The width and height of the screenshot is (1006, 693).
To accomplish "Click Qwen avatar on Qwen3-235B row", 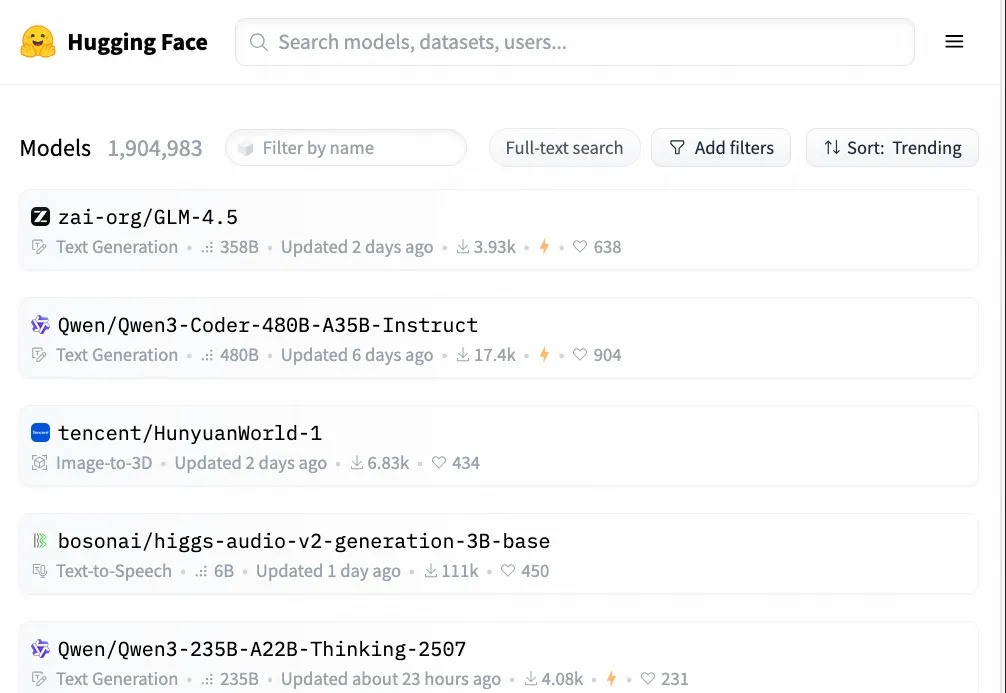I will pos(40,648).
